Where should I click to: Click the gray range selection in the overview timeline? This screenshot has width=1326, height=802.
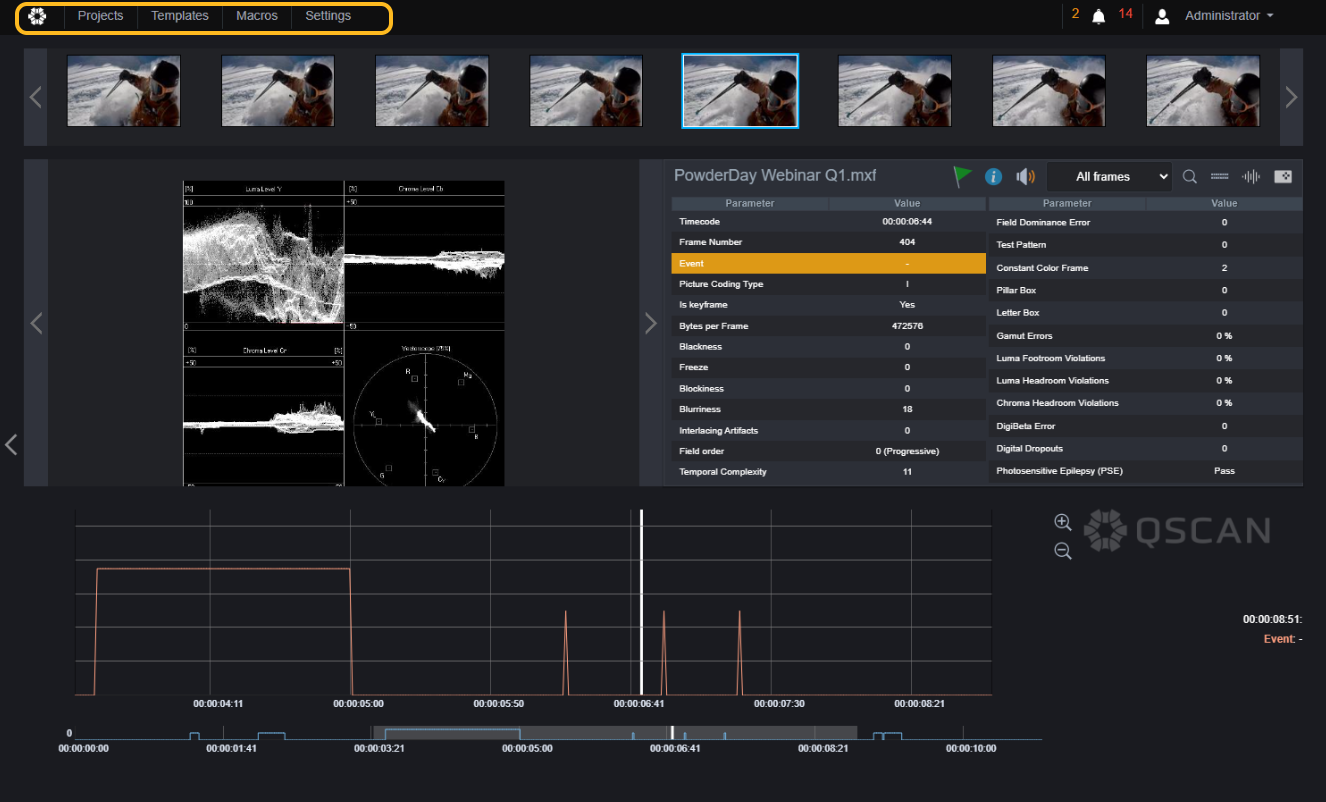click(614, 733)
